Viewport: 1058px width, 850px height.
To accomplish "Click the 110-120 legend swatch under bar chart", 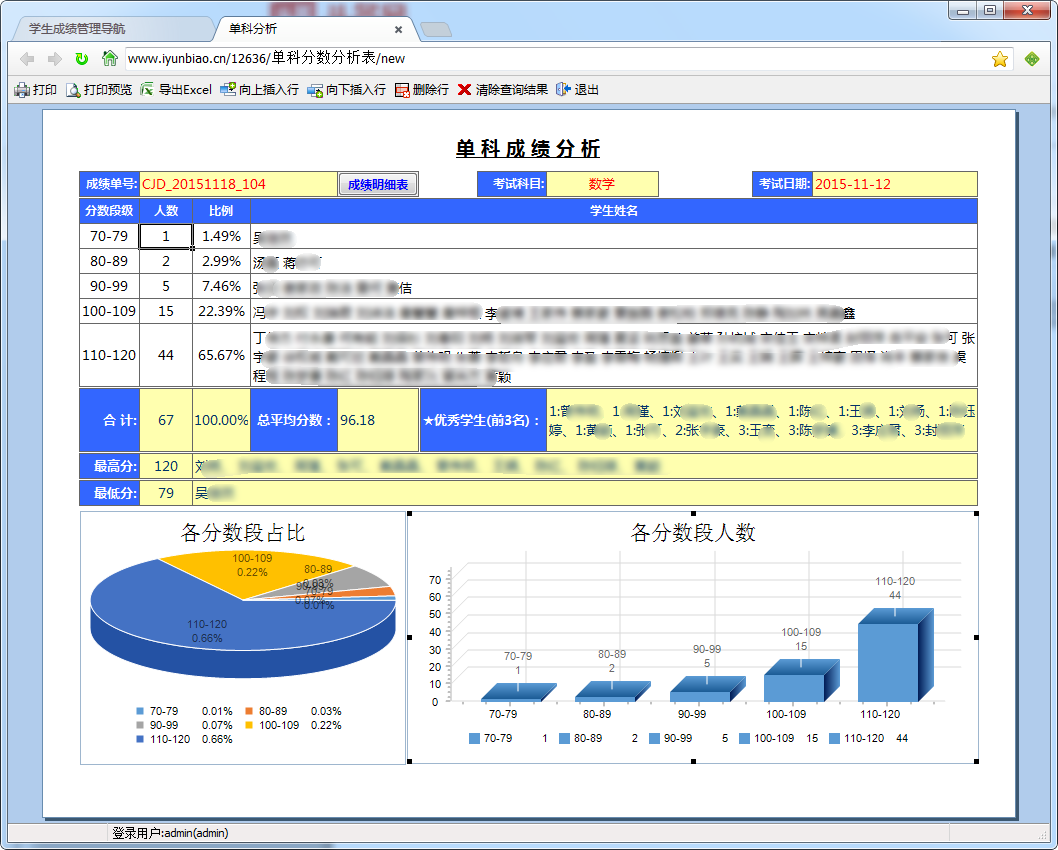I will tap(835, 739).
